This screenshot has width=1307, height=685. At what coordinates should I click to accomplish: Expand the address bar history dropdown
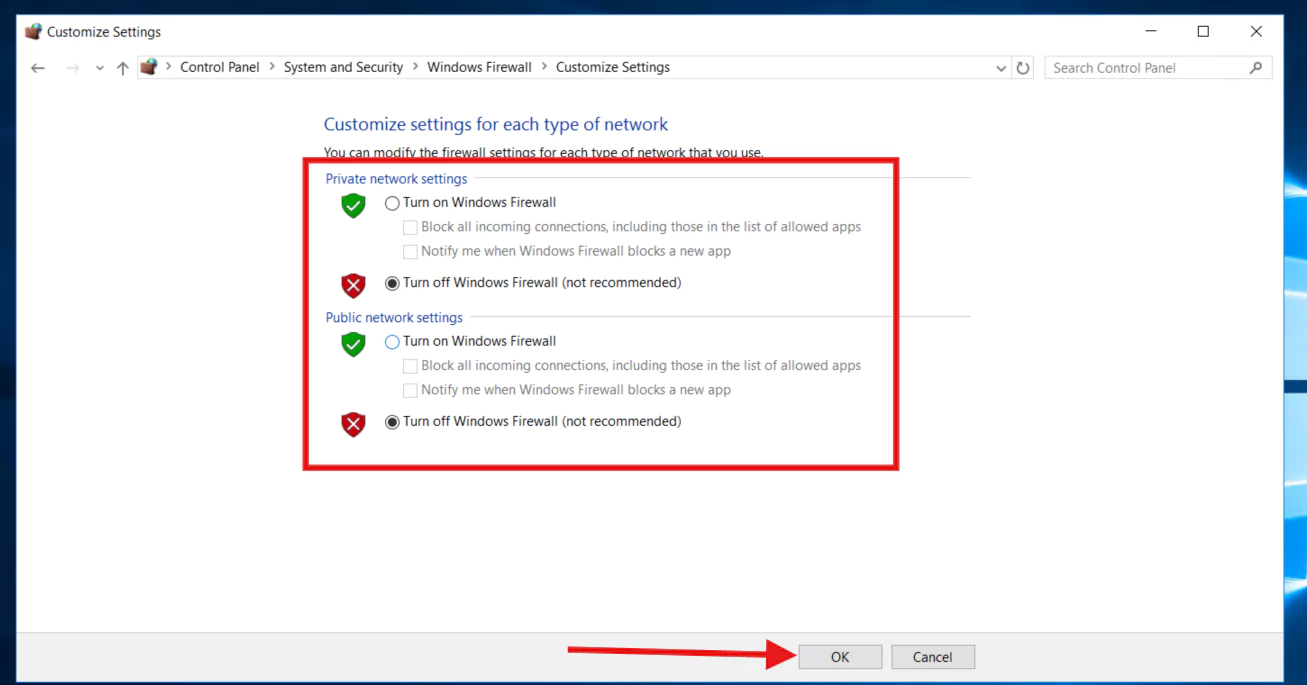(x=1002, y=68)
